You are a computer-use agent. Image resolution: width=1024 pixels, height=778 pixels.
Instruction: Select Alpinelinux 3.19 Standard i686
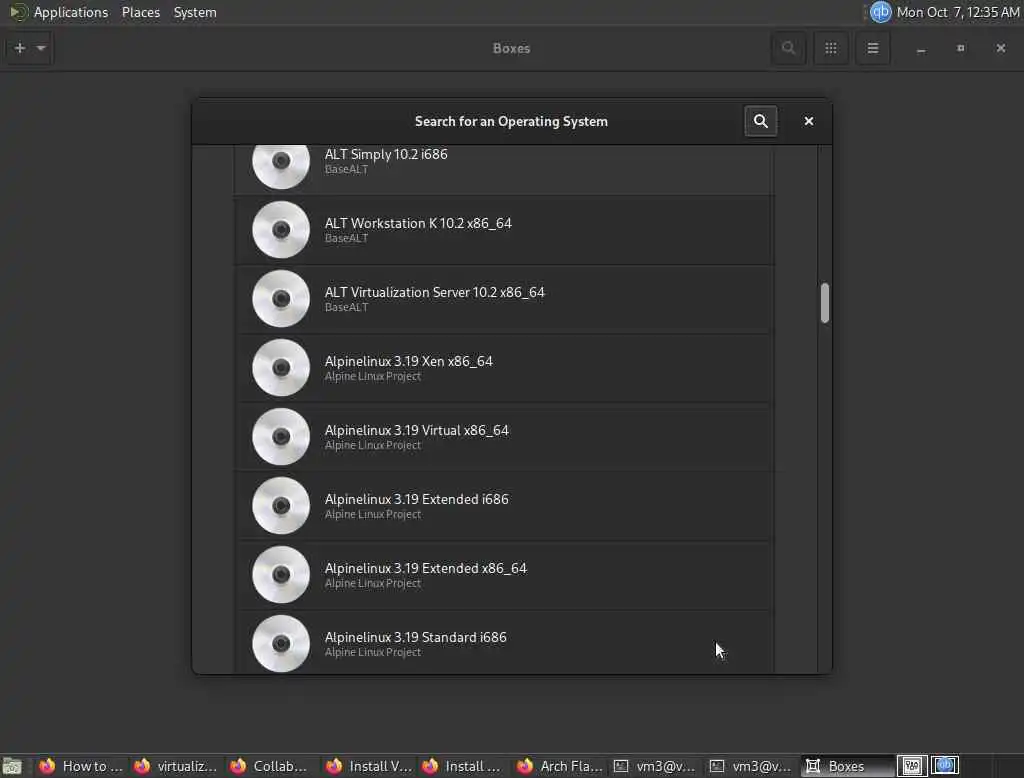[504, 642]
